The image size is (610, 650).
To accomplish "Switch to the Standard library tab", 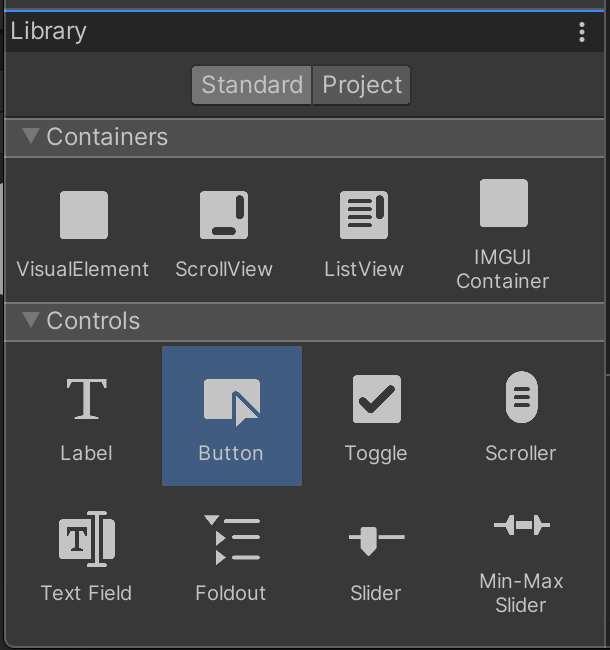I will click(x=252, y=85).
